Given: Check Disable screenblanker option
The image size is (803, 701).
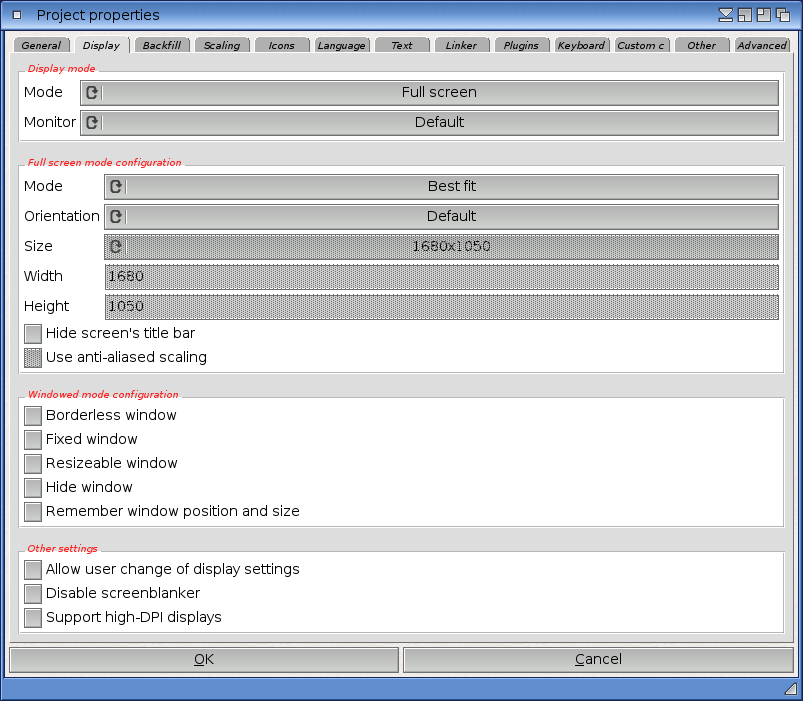Looking at the screenshot, I should tap(33, 593).
